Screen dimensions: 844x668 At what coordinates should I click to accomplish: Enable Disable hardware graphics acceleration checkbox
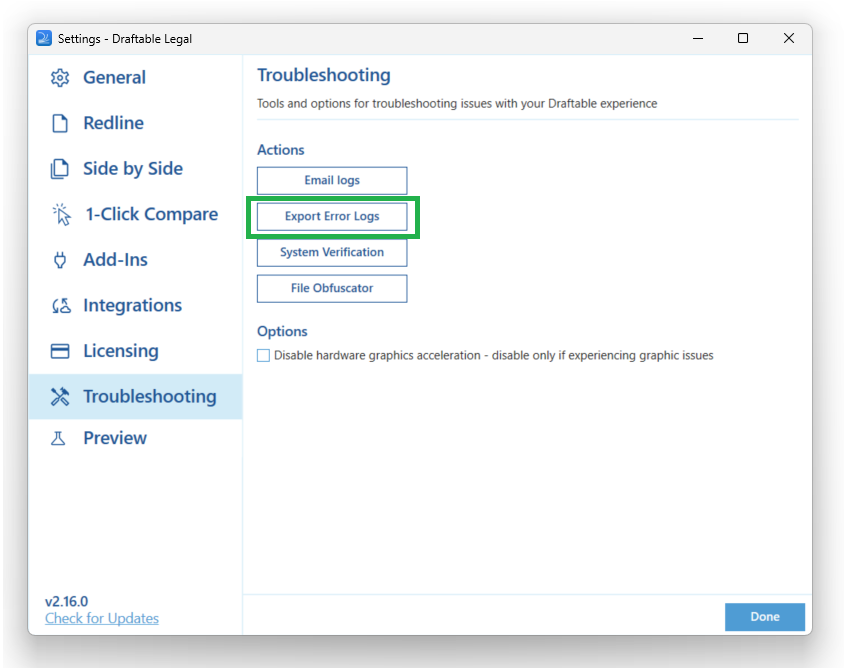pyautogui.click(x=263, y=356)
